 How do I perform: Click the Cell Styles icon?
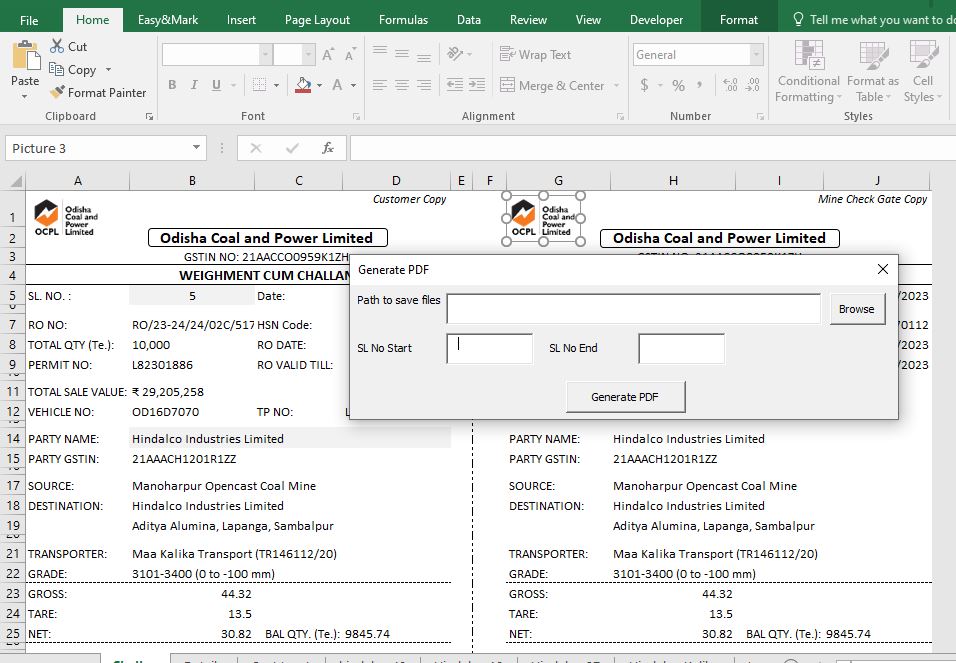922,56
